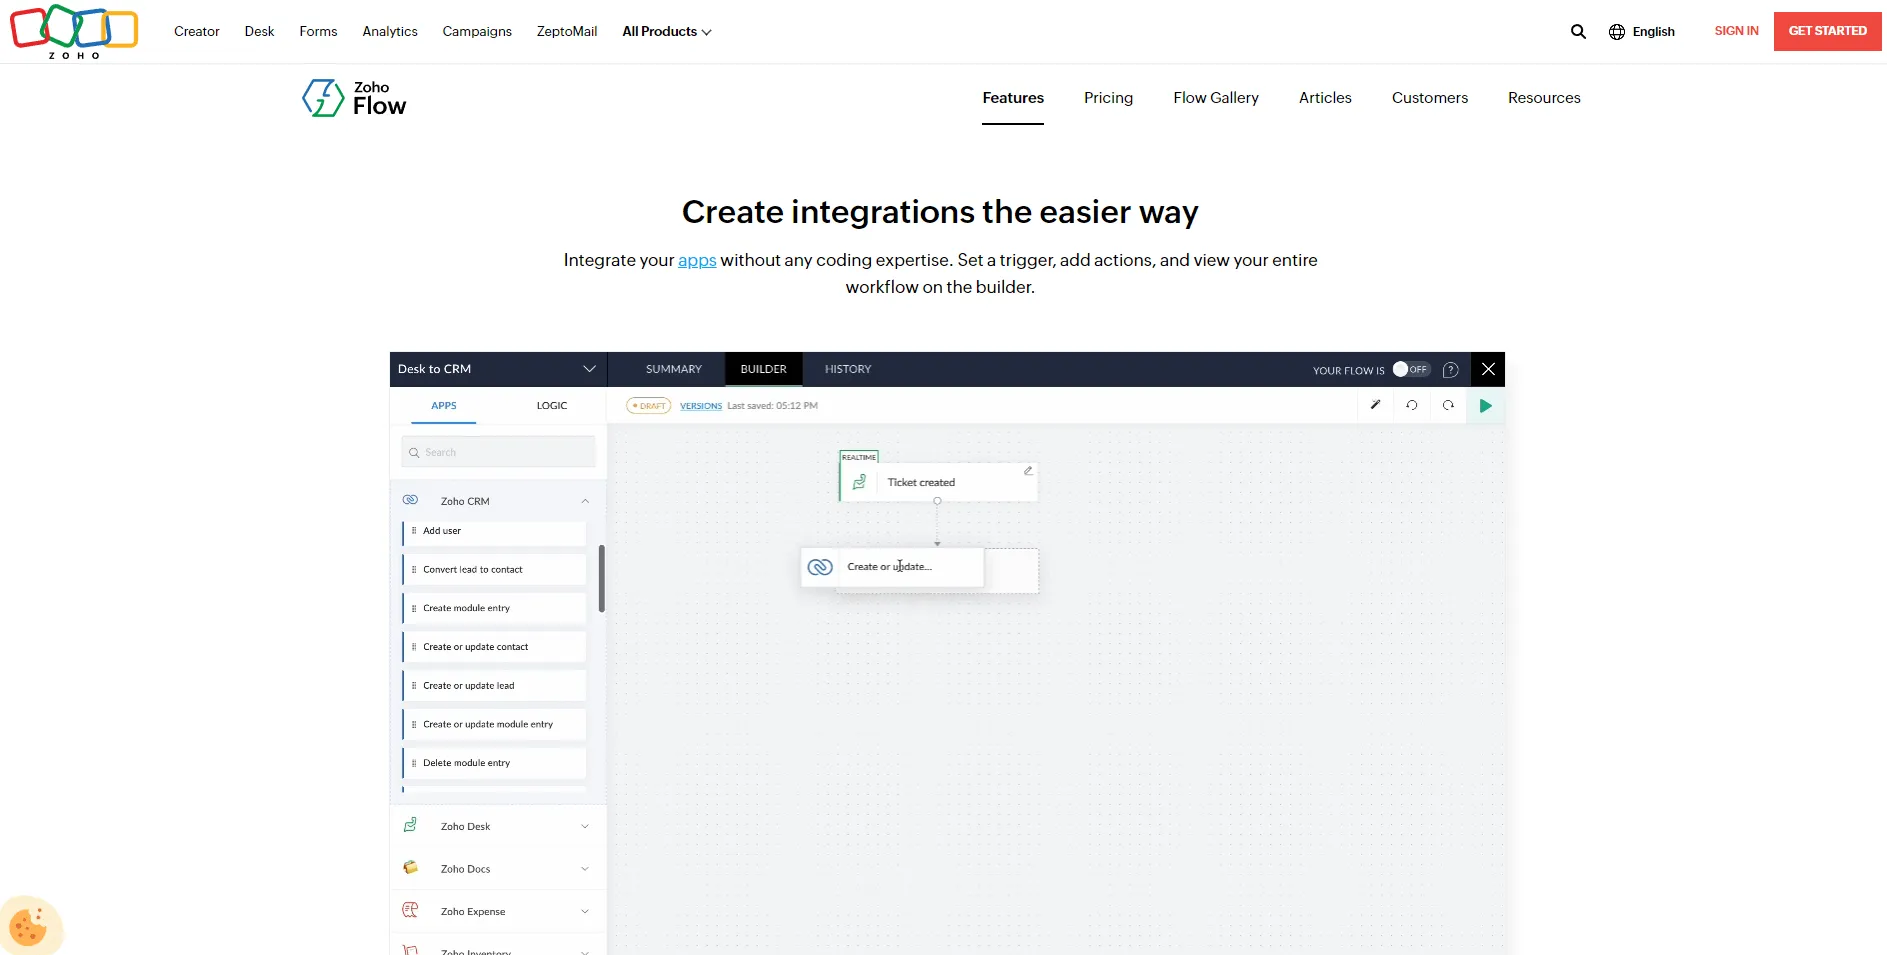Click the Sign In link
The image size is (1887, 955).
pos(1736,31)
